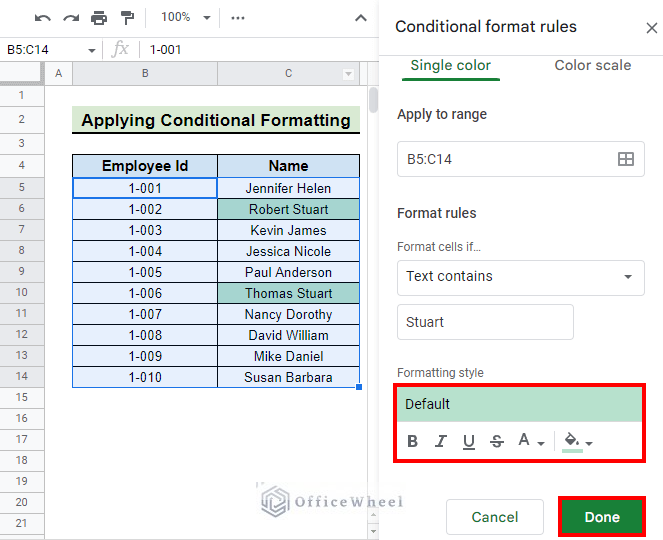This screenshot has height=540, width=663.
Task: Collapse the toolbar with the up chevron
Action: tap(361, 18)
